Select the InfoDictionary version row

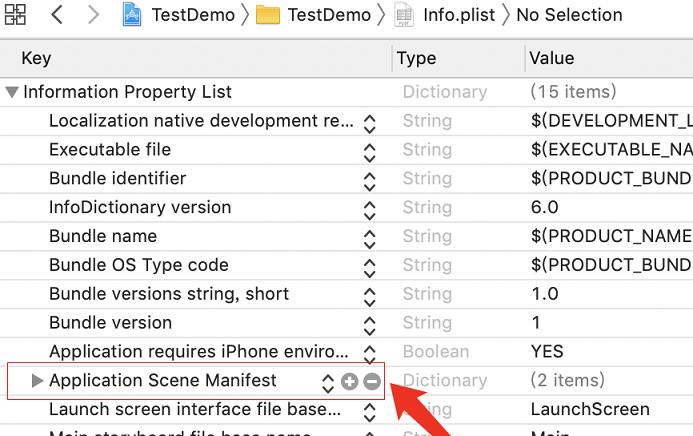[x=140, y=208]
